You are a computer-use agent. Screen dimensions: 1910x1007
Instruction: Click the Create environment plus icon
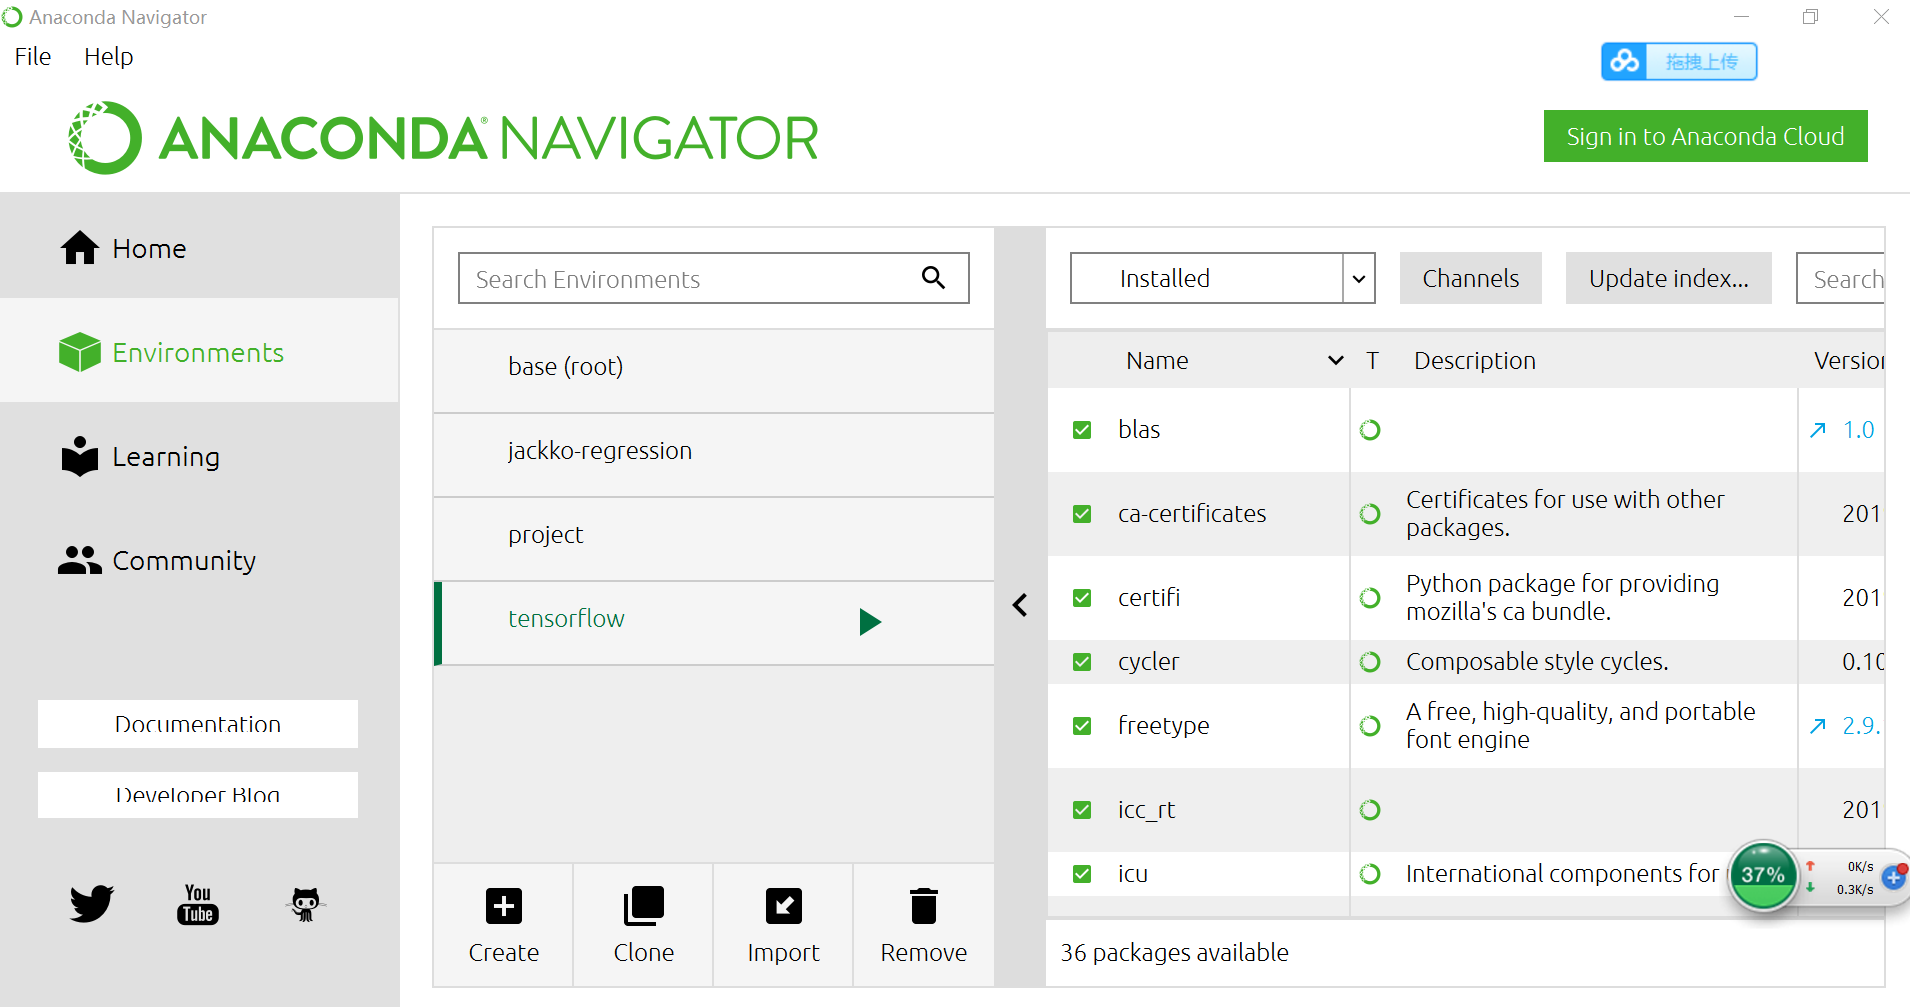[504, 906]
